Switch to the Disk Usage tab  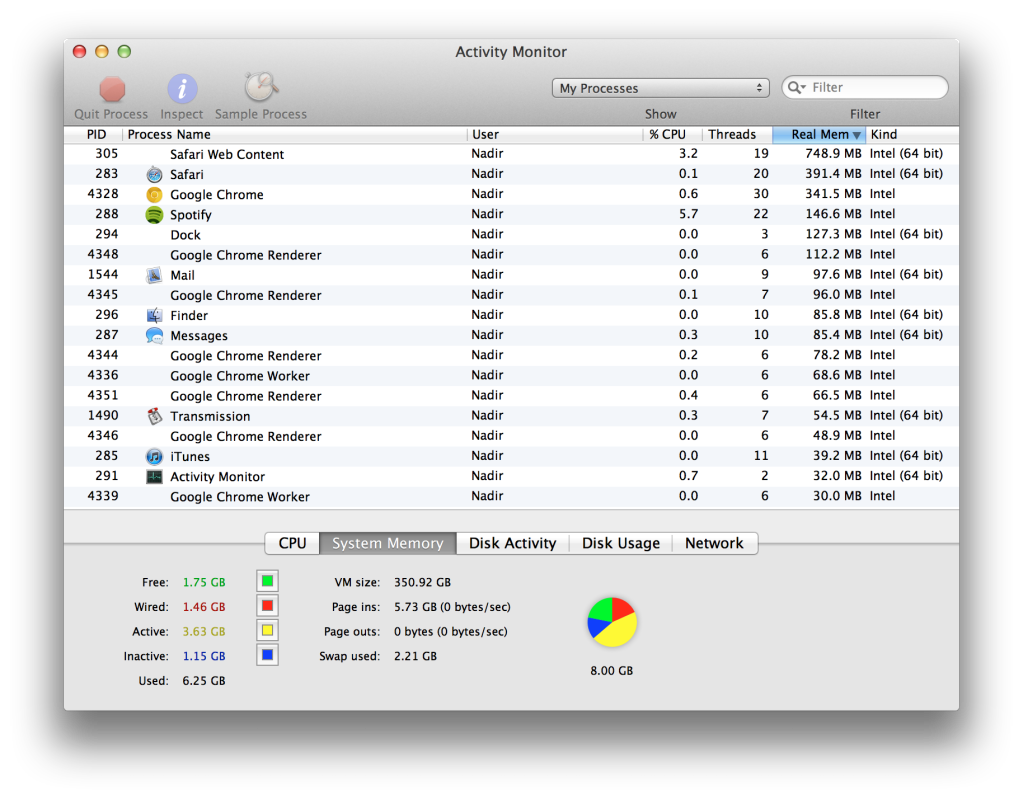coord(620,543)
